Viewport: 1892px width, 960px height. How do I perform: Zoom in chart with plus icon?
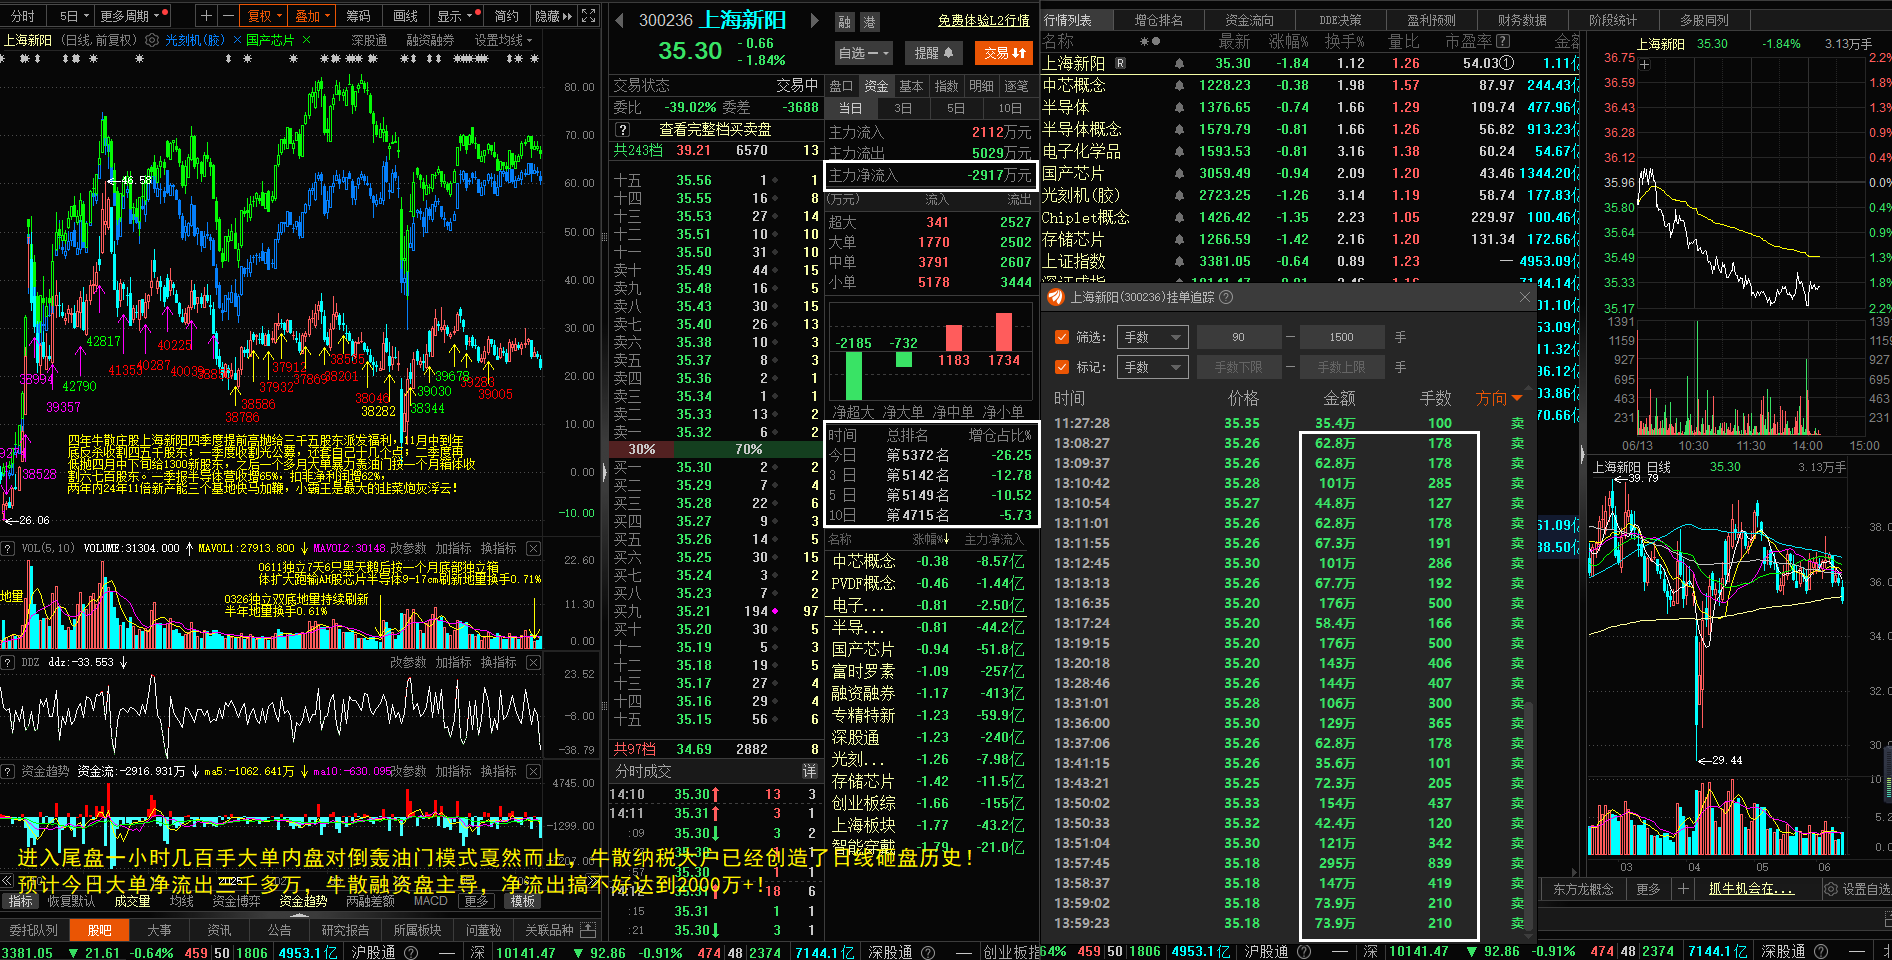click(x=206, y=16)
